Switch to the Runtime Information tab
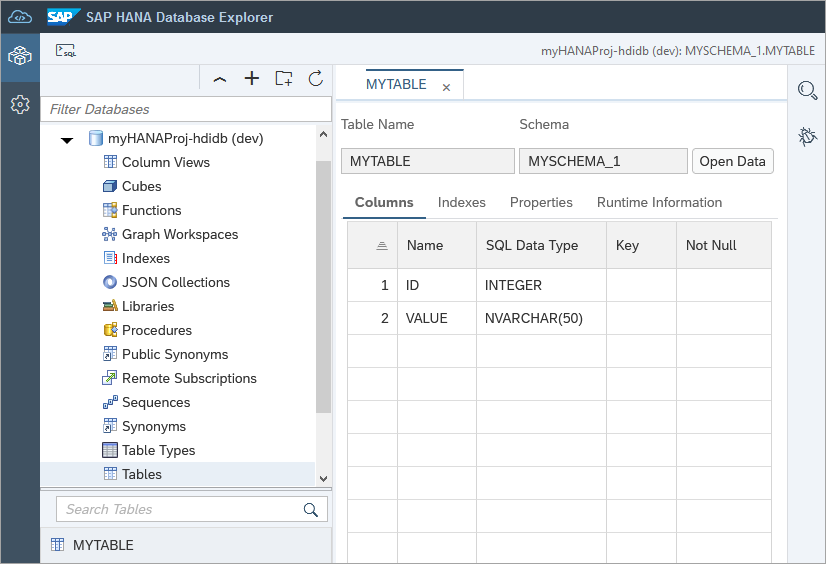This screenshot has width=826, height=564. (659, 203)
